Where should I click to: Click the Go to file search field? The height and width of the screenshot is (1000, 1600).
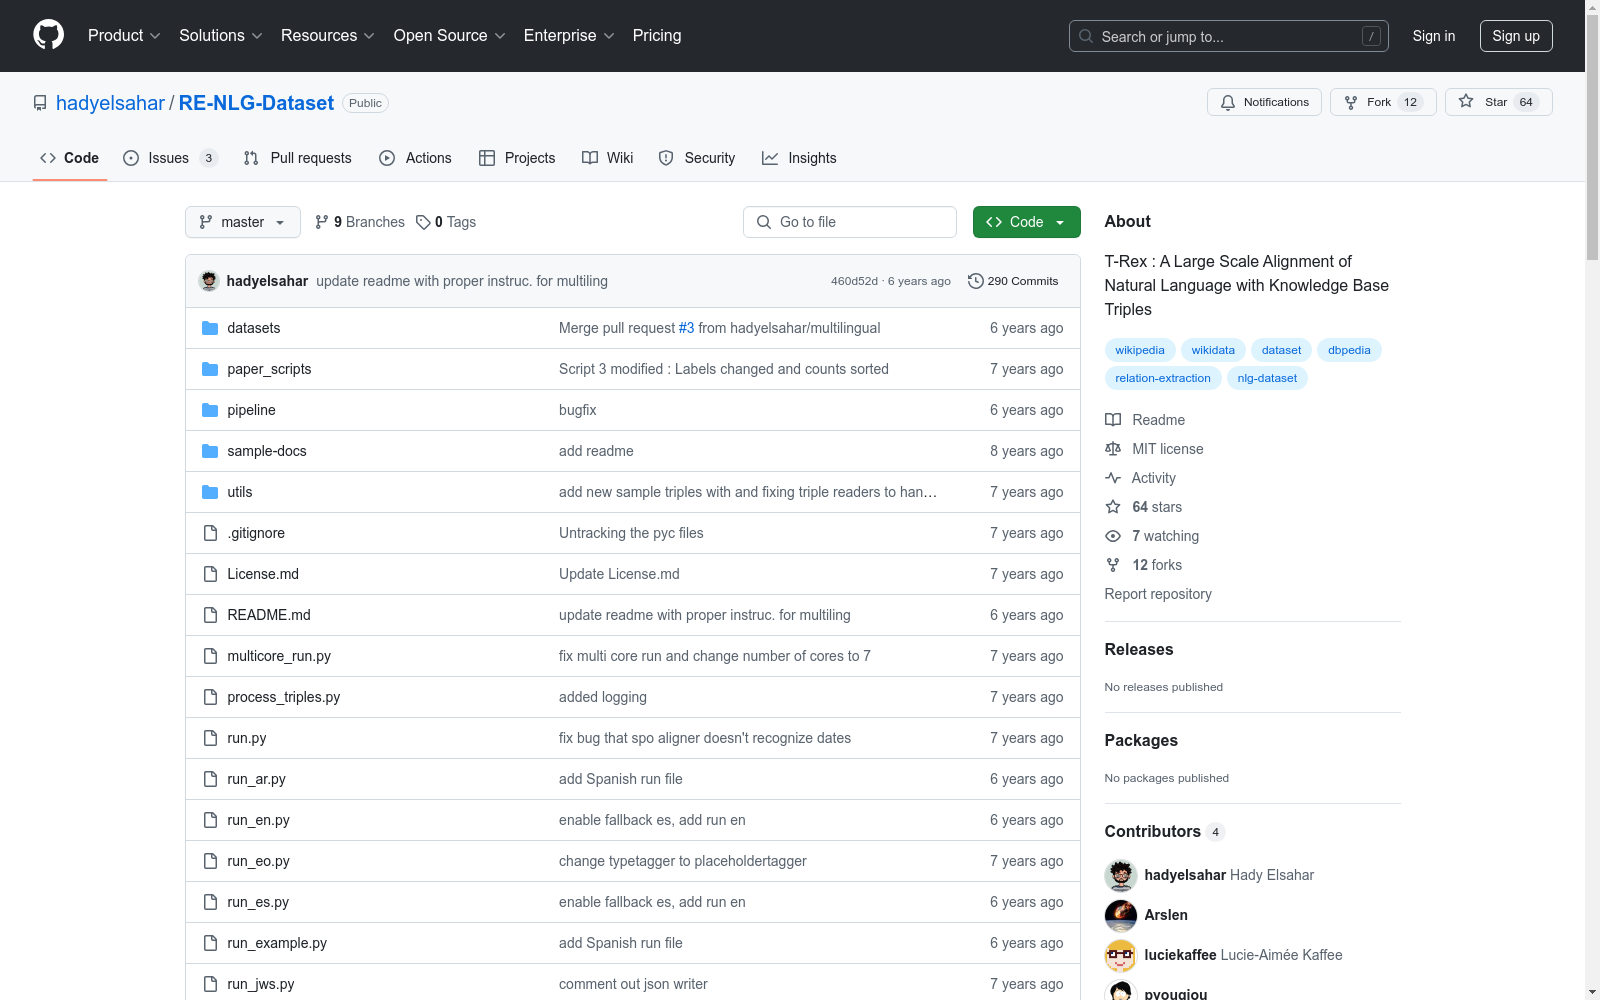[x=850, y=222]
